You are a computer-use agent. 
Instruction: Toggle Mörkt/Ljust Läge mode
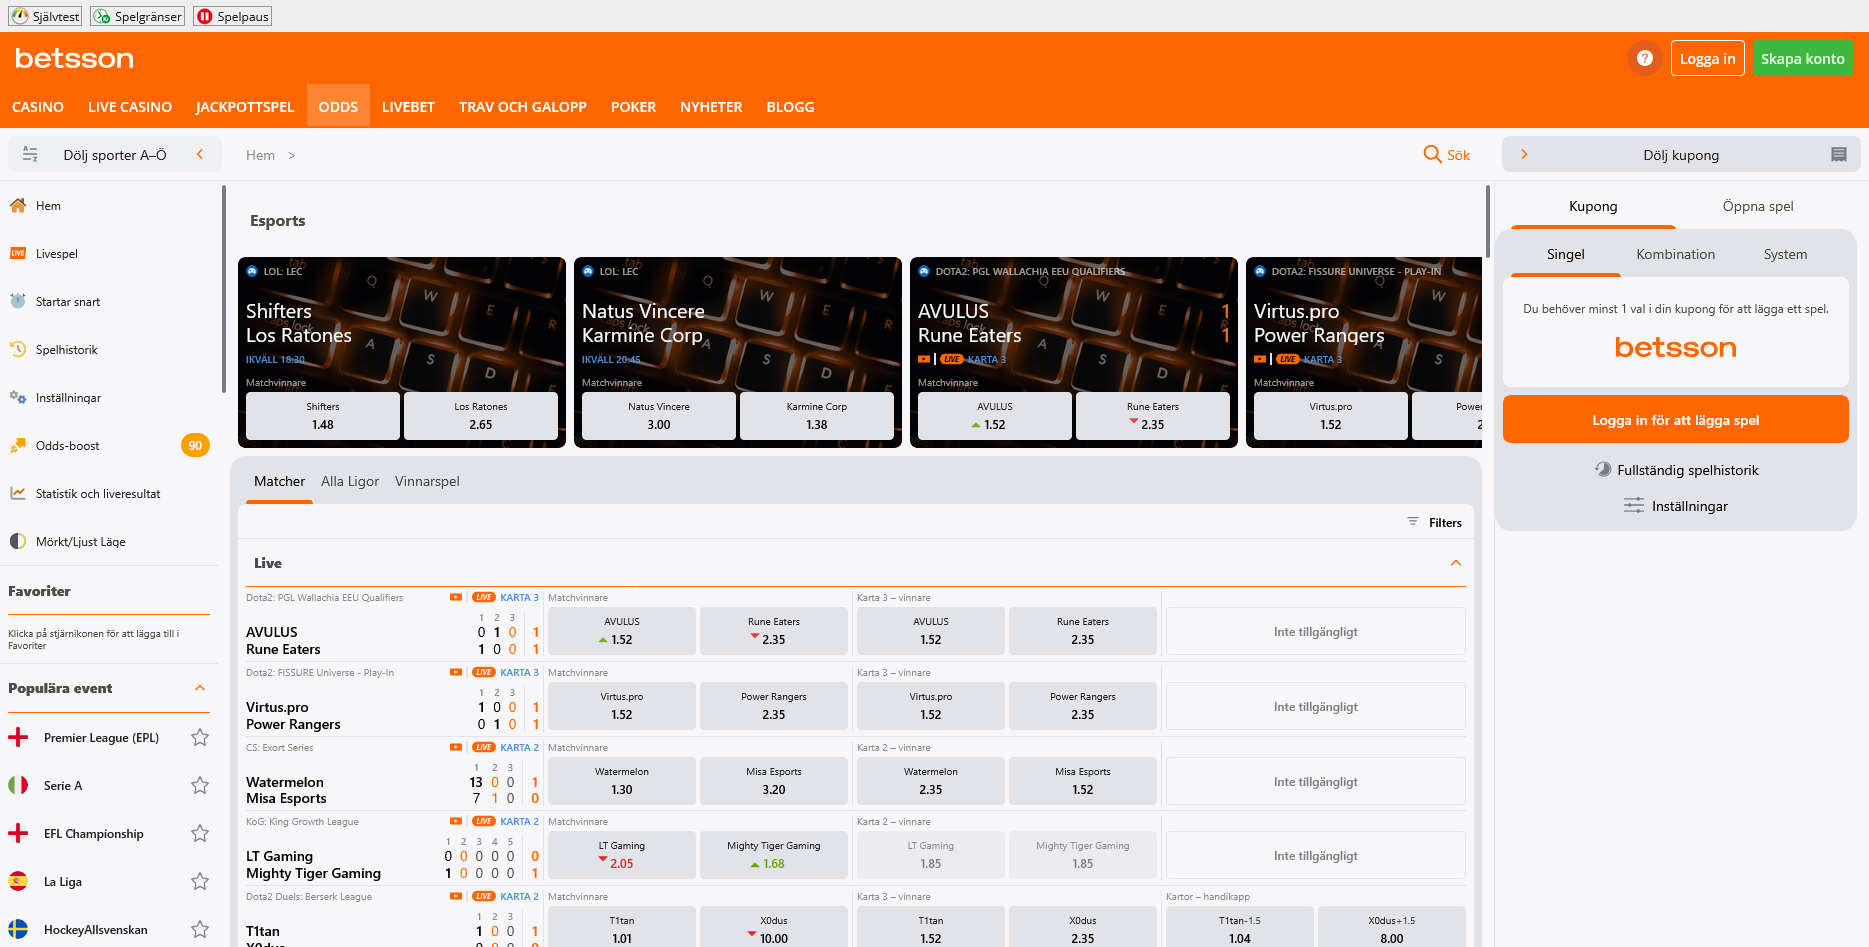coord(68,542)
